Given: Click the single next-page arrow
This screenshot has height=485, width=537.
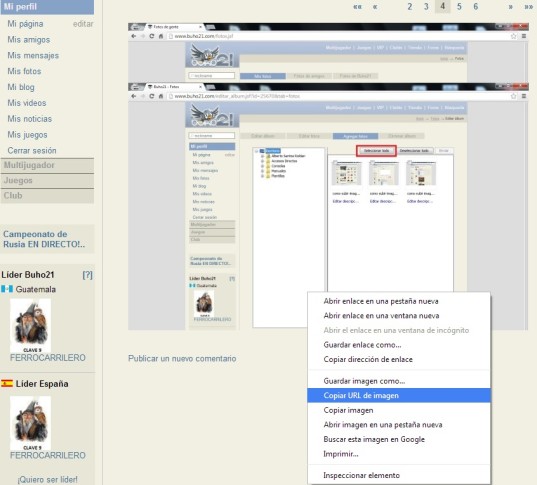Looking at the screenshot, I should click(511, 7).
